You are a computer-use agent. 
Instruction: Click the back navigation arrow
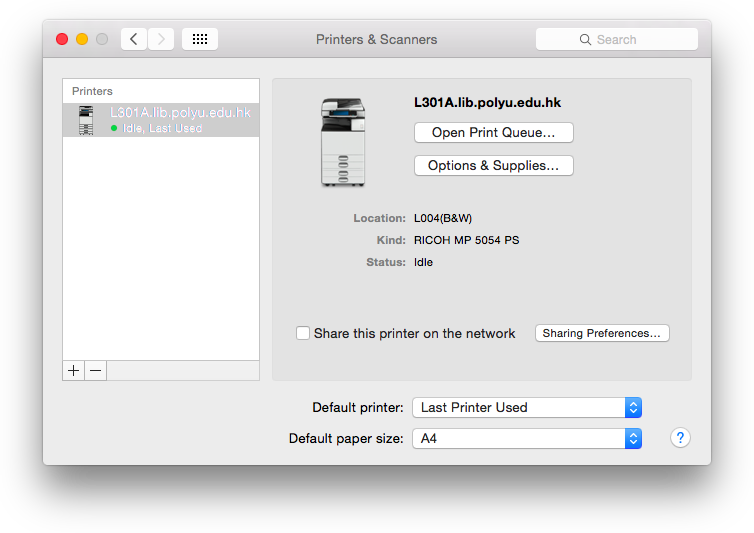click(134, 39)
